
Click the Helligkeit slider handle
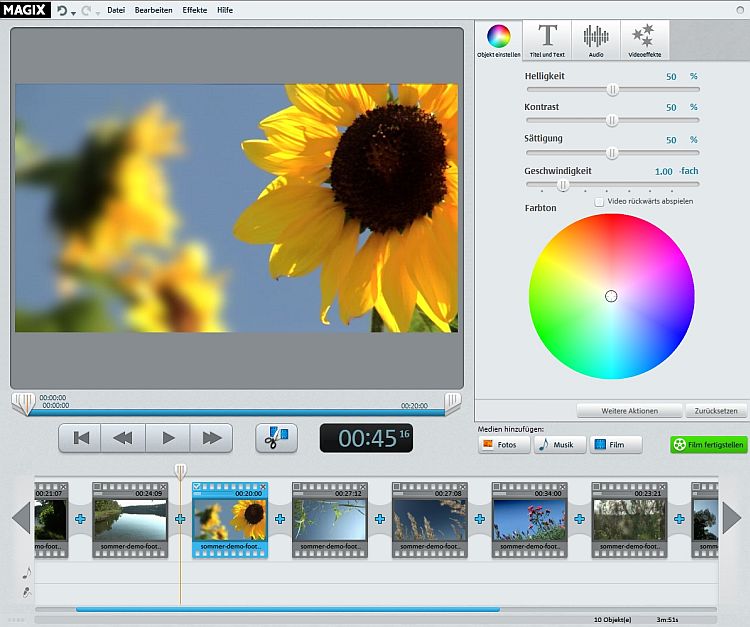(612, 89)
